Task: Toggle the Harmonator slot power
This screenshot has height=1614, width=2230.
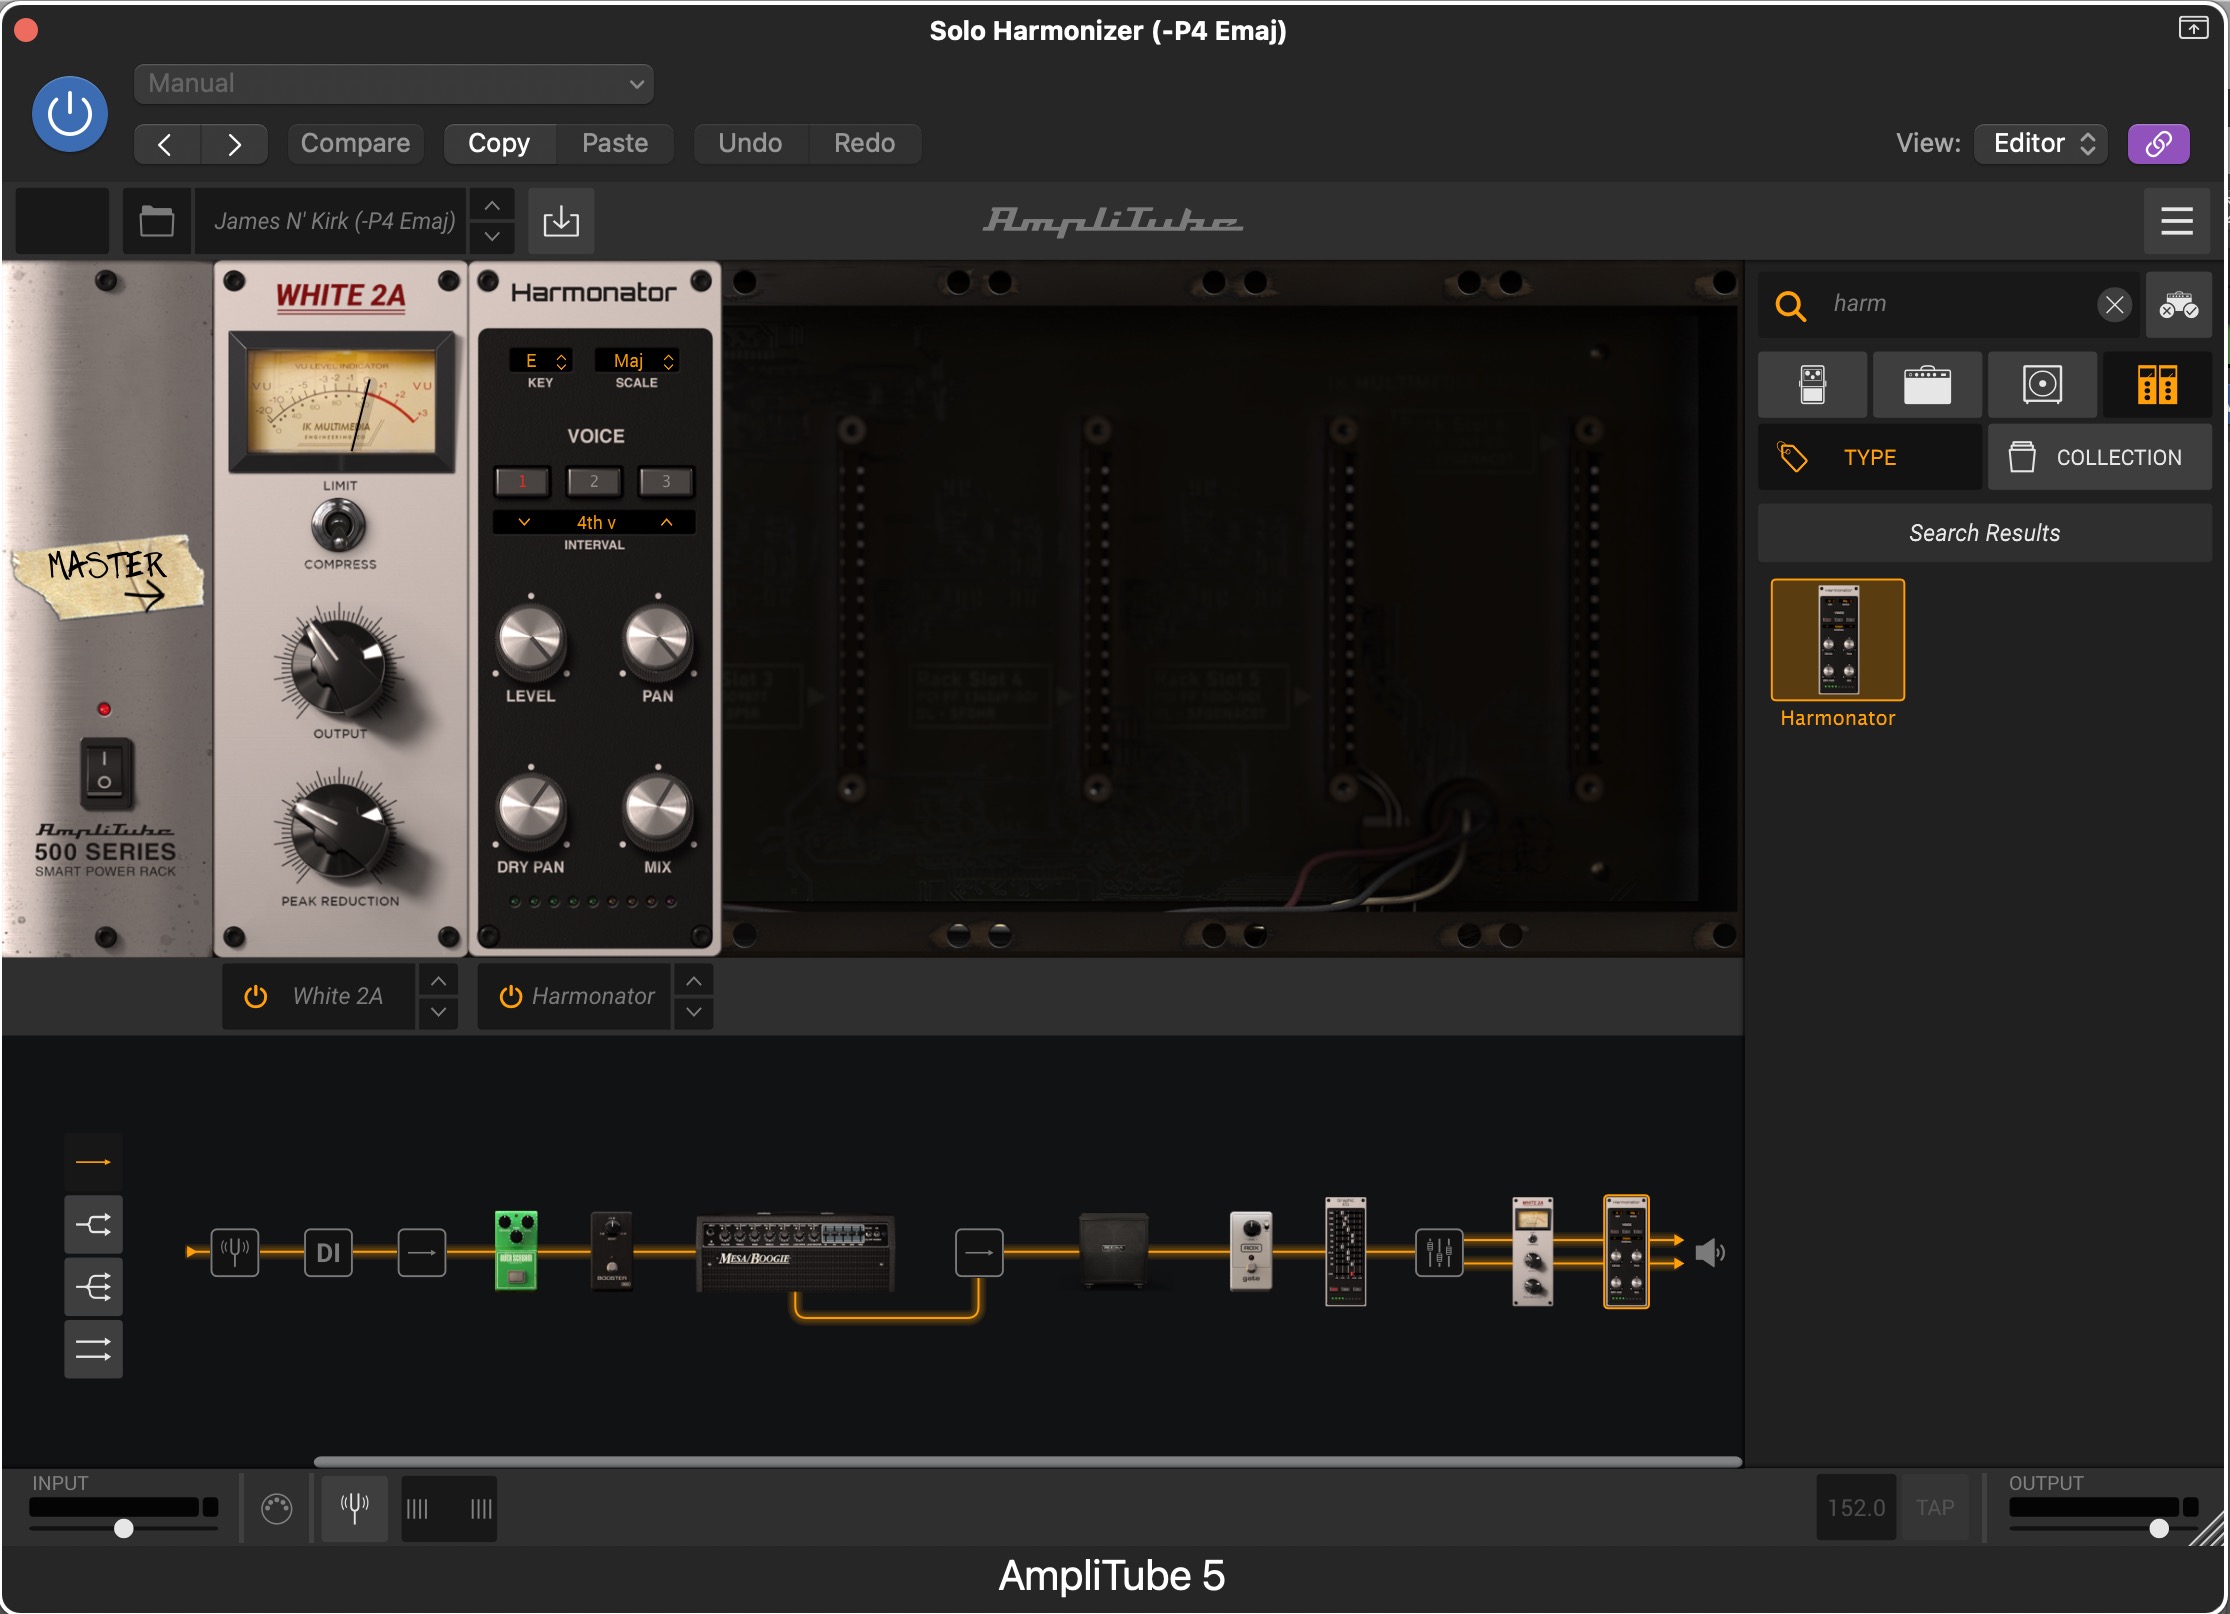Action: (x=511, y=996)
